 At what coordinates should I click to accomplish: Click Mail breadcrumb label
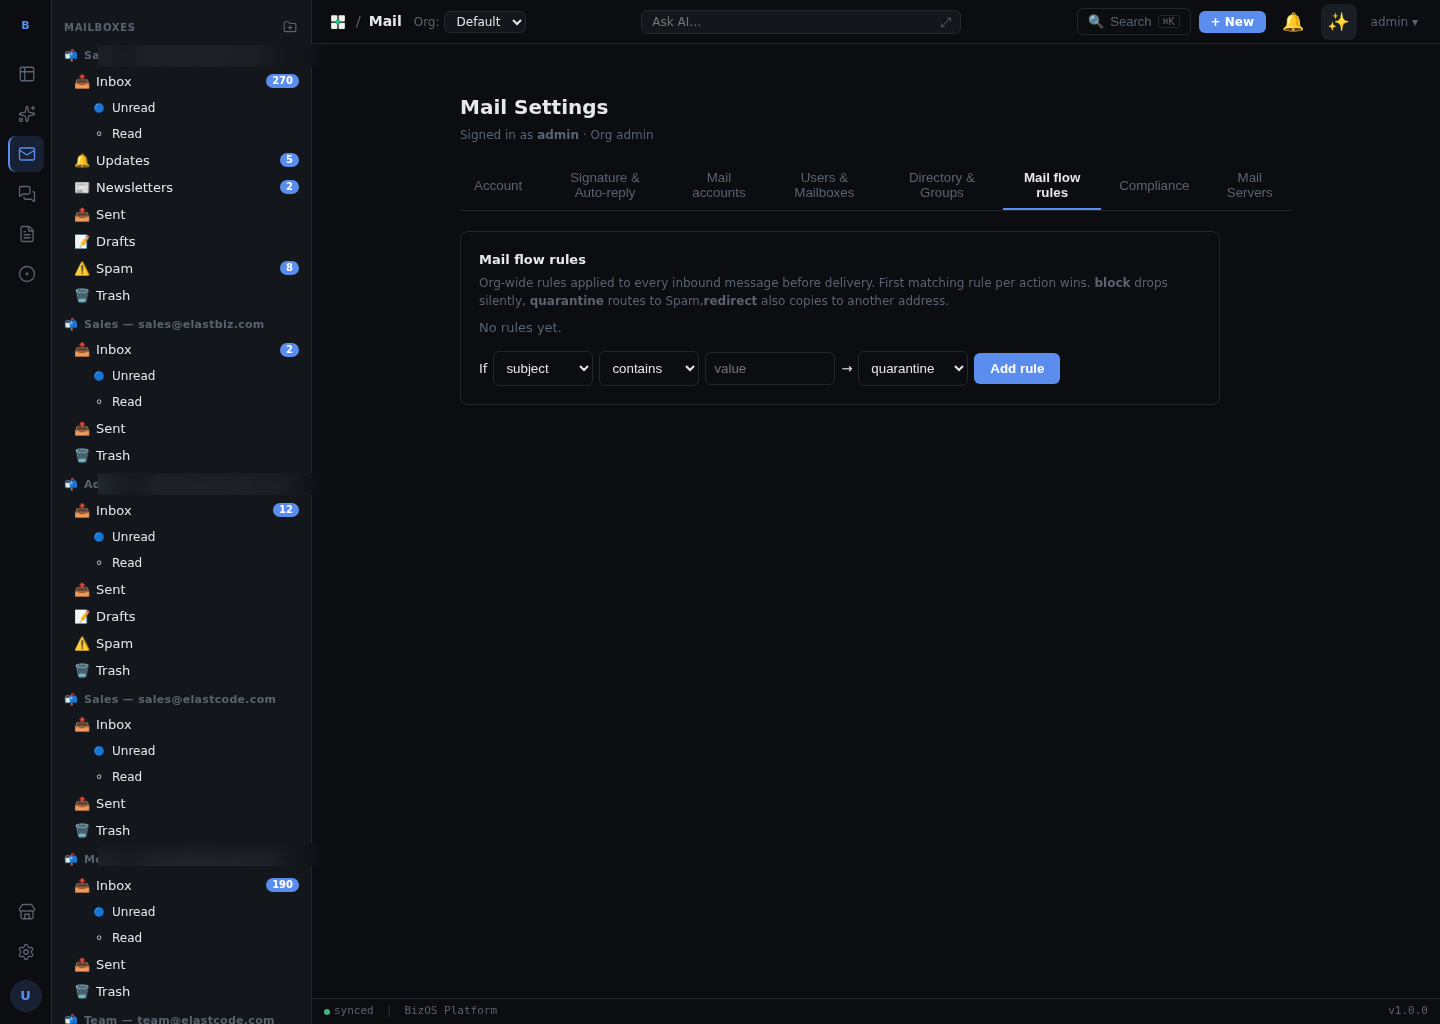click(385, 22)
